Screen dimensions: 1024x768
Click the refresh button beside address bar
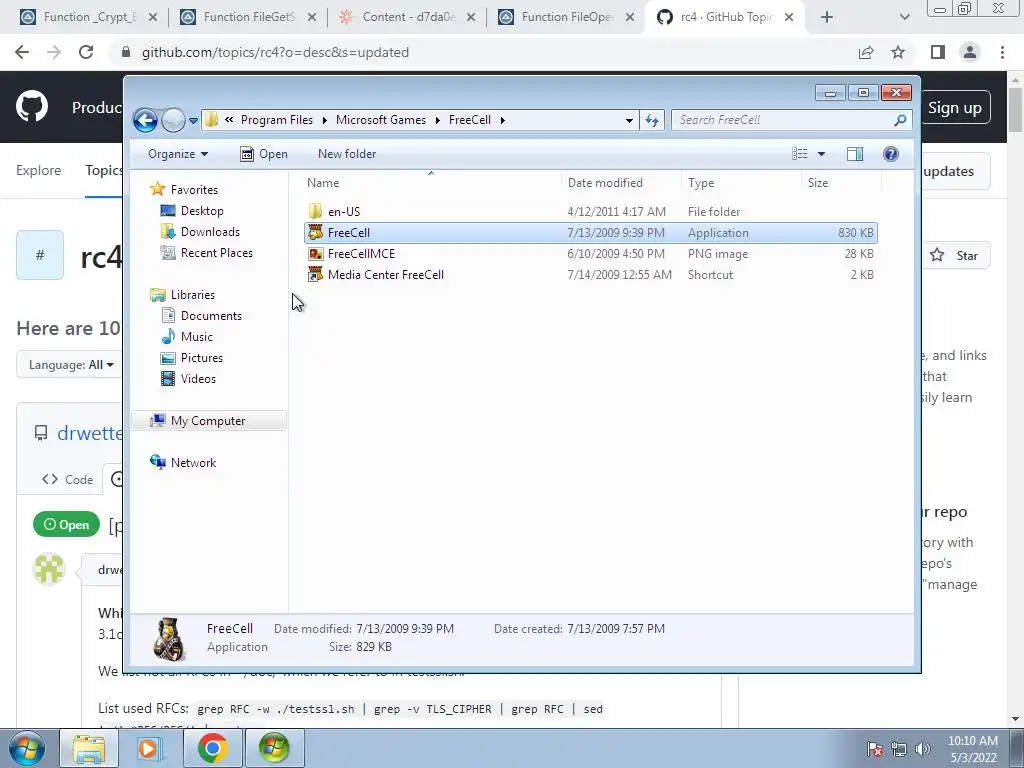tap(652, 120)
